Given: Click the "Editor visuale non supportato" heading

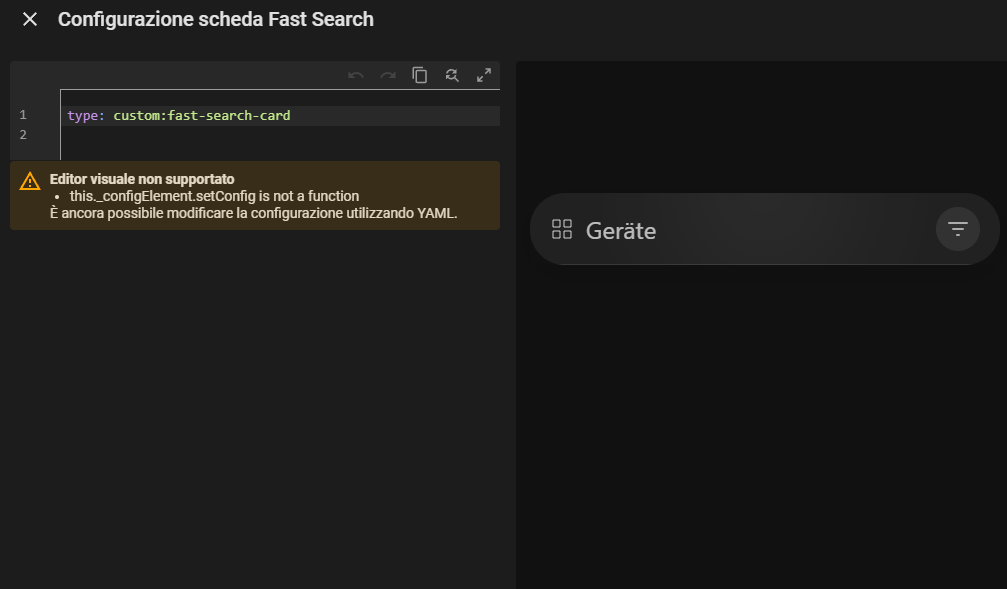Looking at the screenshot, I should click(x=142, y=179).
